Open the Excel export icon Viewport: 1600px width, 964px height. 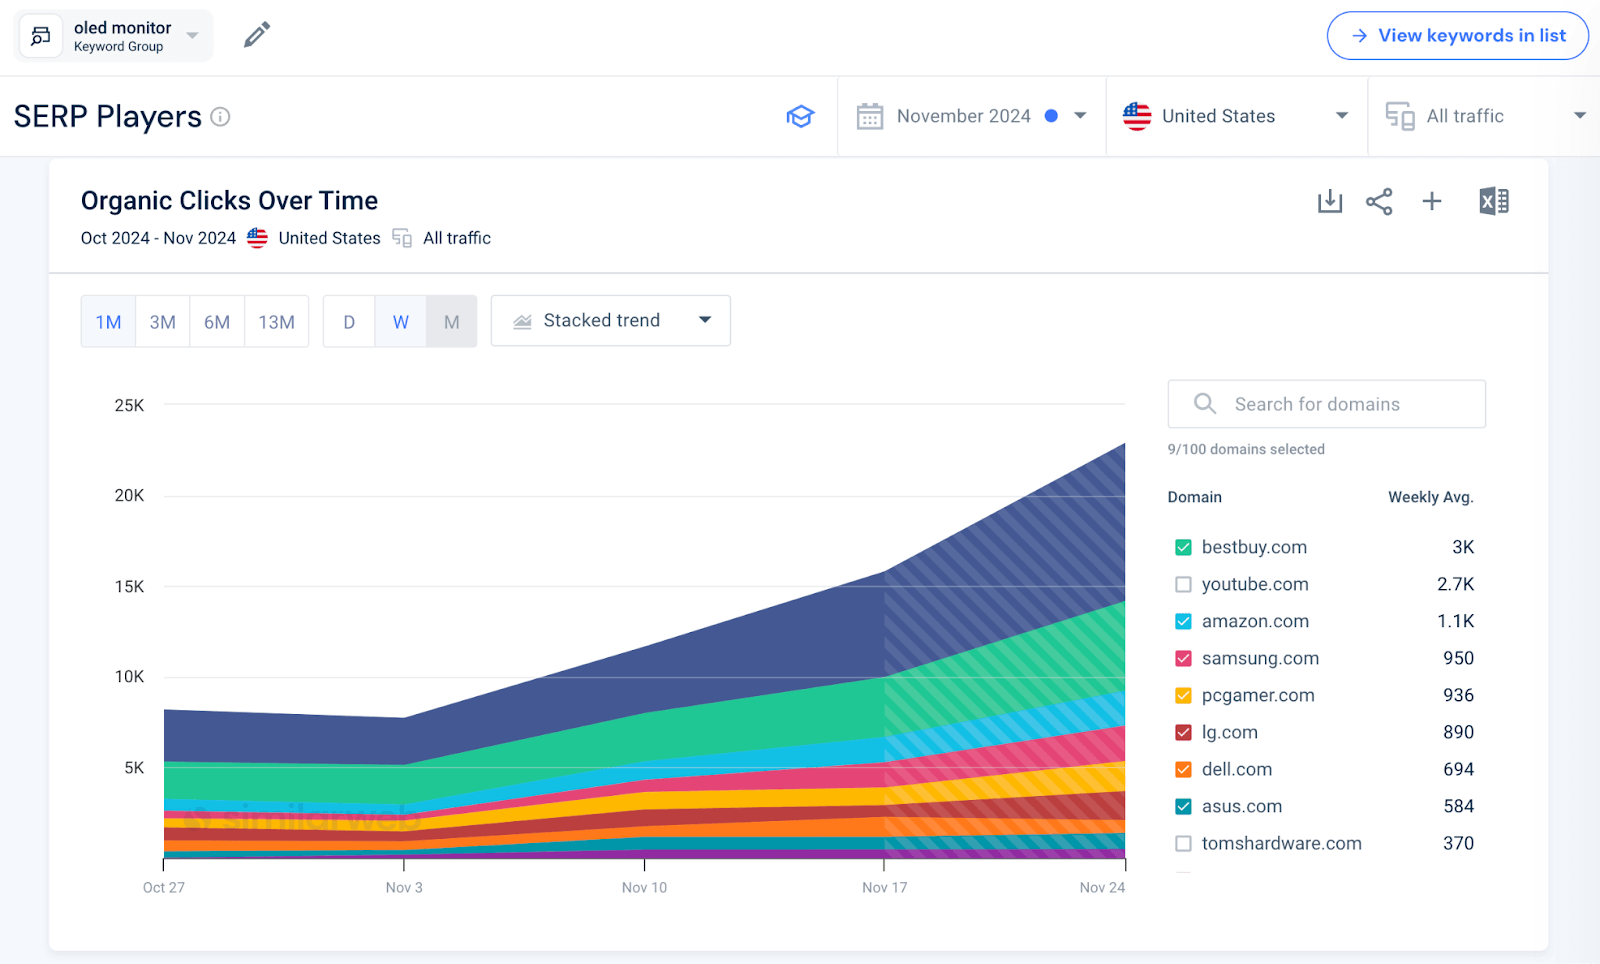click(1494, 201)
